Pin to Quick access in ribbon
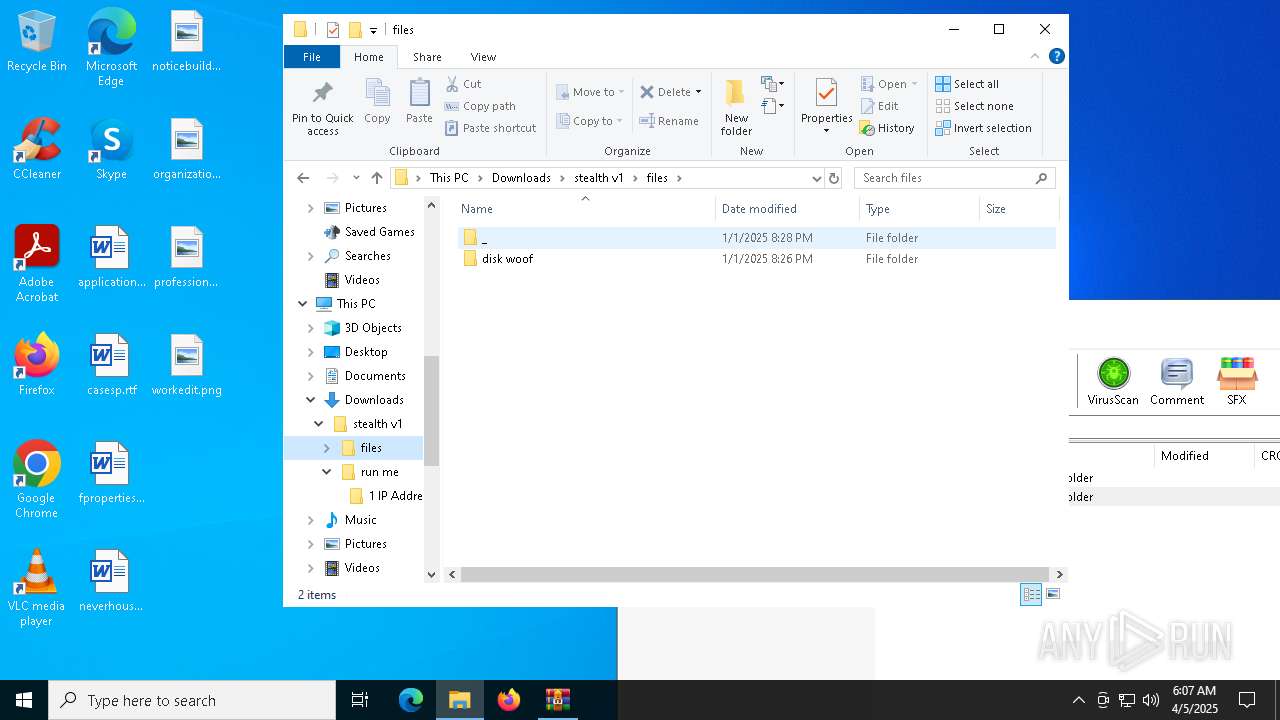The height and width of the screenshot is (720, 1280). 322,108
